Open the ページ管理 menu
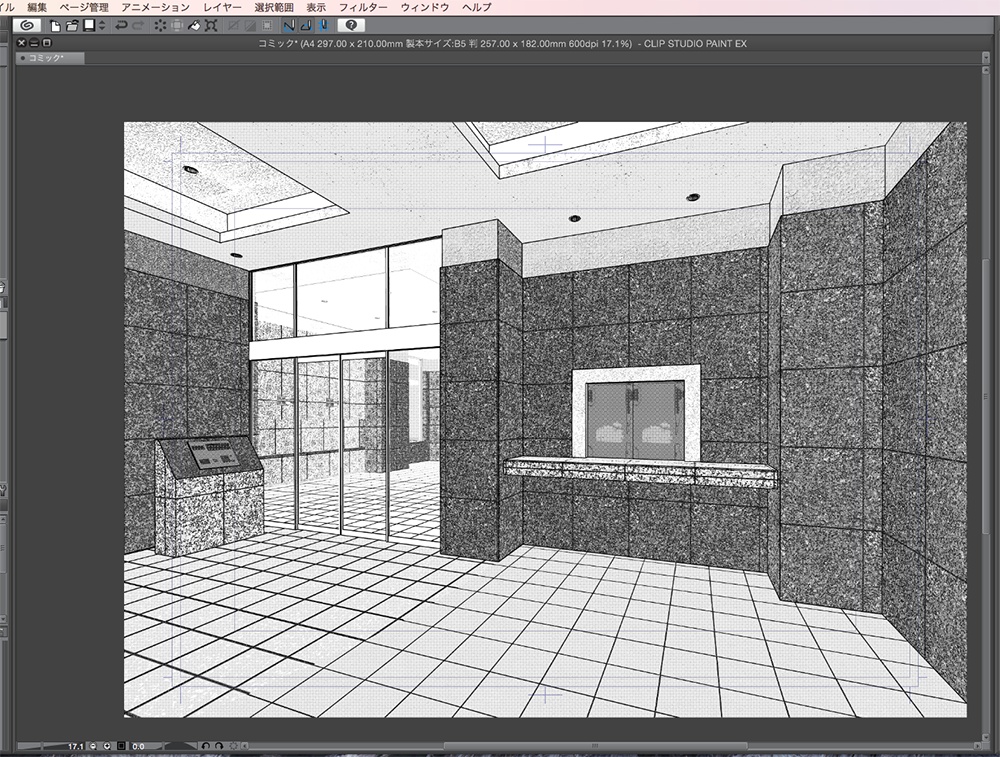Image resolution: width=1000 pixels, height=757 pixels. (x=84, y=7)
